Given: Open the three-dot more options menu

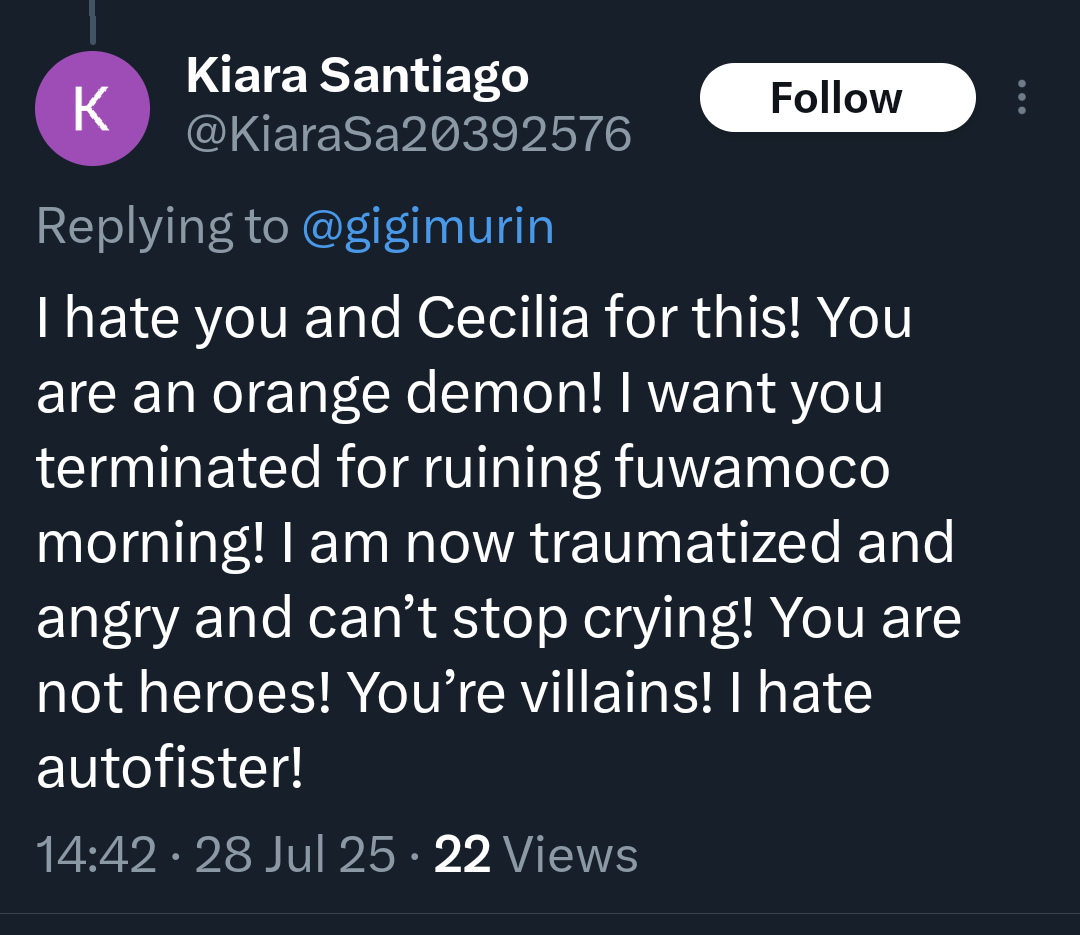Looking at the screenshot, I should (1021, 98).
